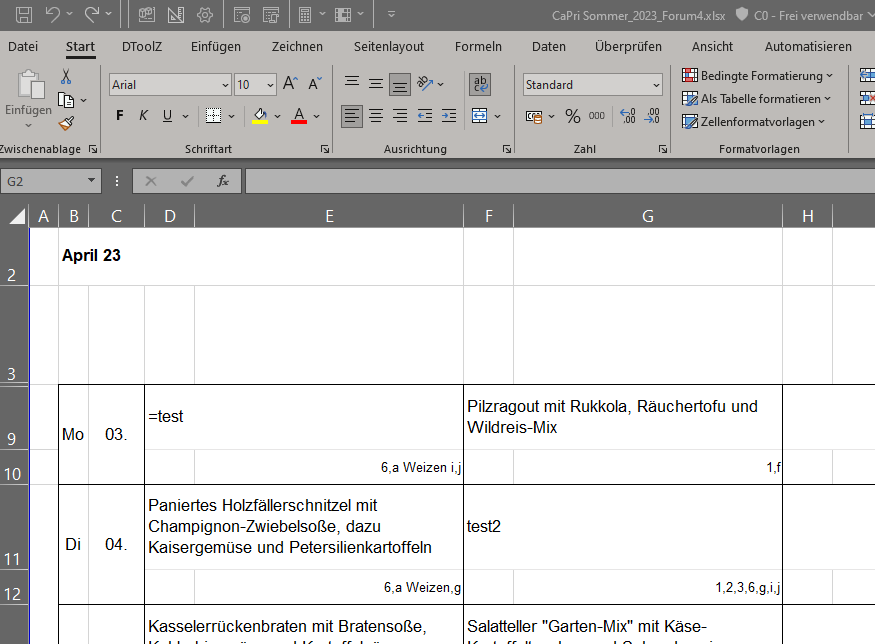
Task: Decrease the cell indent
Action: click(425, 116)
